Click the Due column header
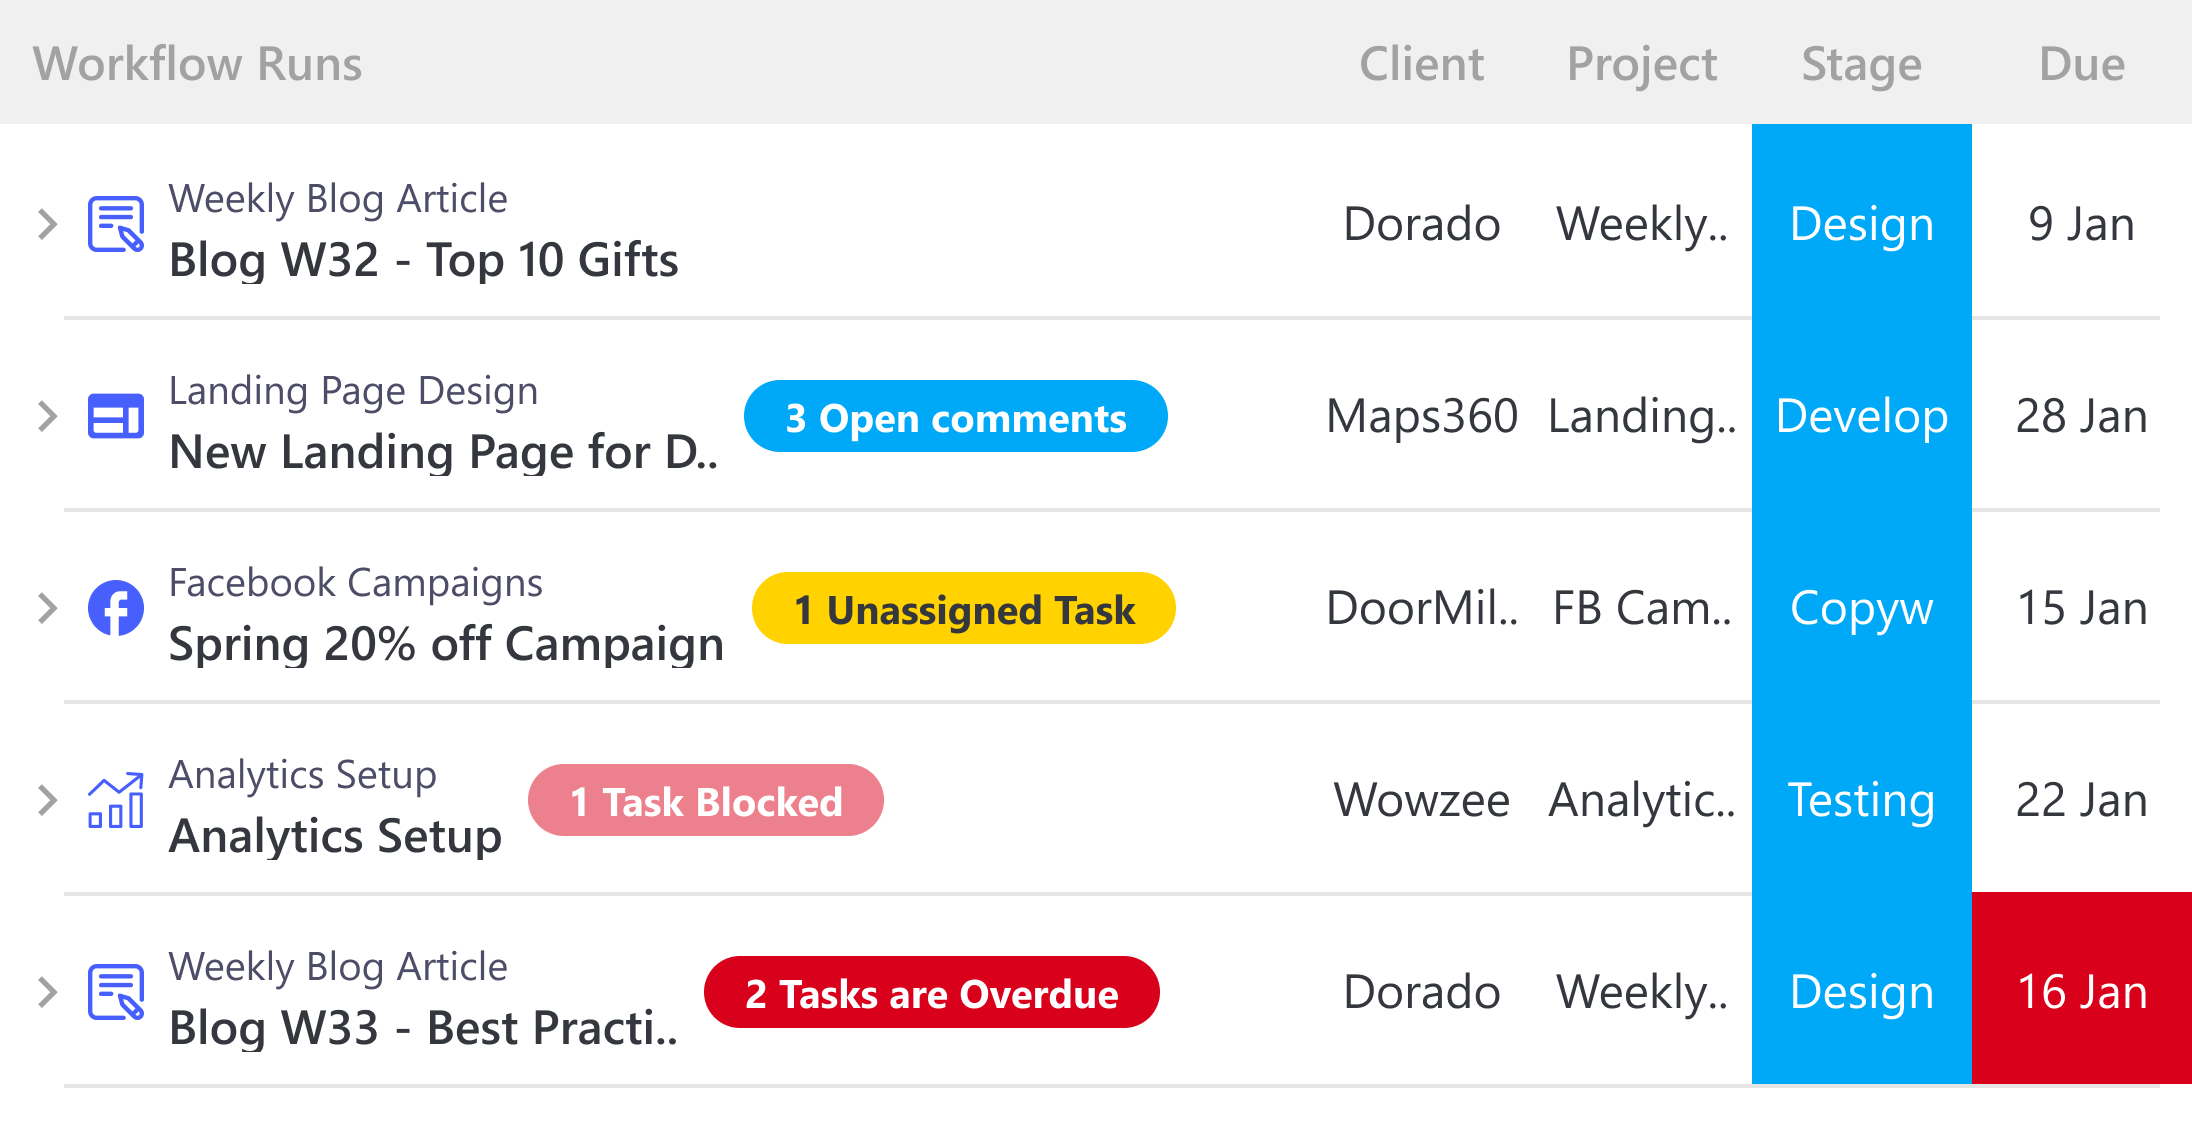 tap(2081, 64)
